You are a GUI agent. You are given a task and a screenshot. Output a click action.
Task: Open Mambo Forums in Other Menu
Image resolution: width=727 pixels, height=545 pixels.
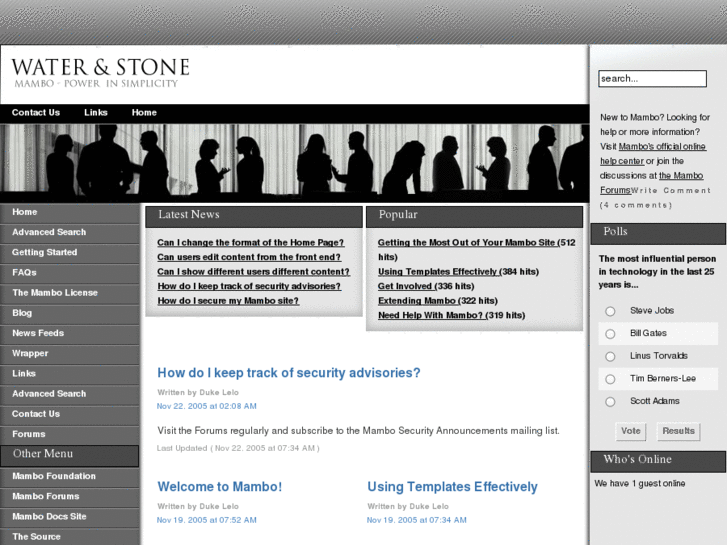click(x=70, y=497)
